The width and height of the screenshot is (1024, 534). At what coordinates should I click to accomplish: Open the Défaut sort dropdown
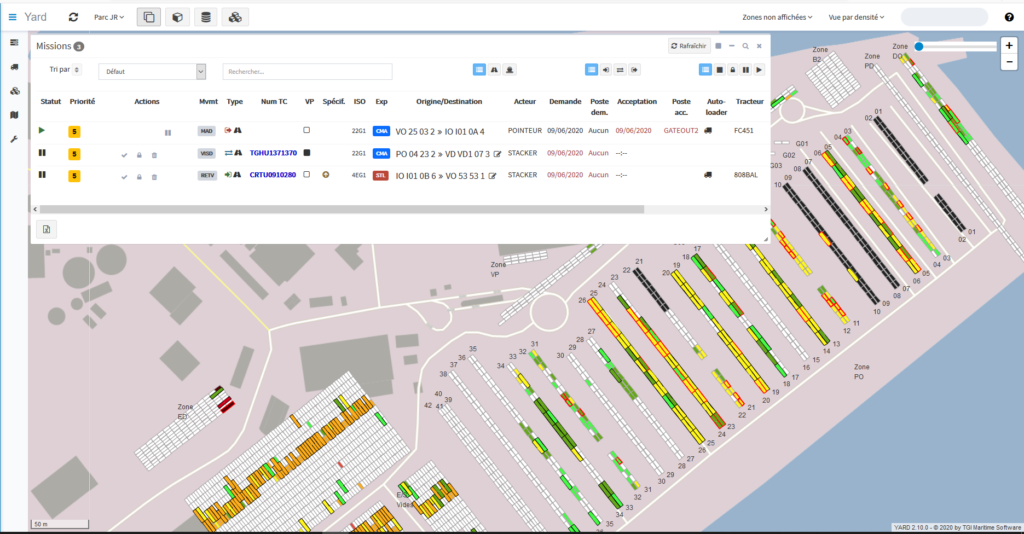pos(152,72)
